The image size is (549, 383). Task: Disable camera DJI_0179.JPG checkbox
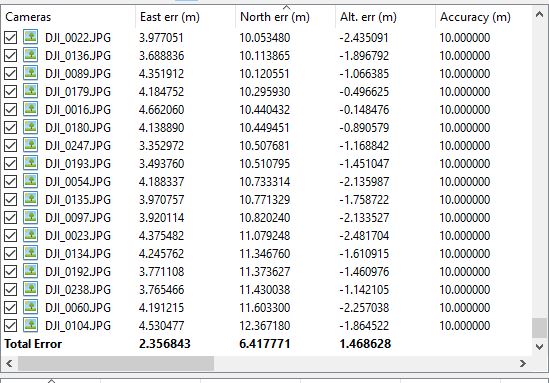click(11, 91)
